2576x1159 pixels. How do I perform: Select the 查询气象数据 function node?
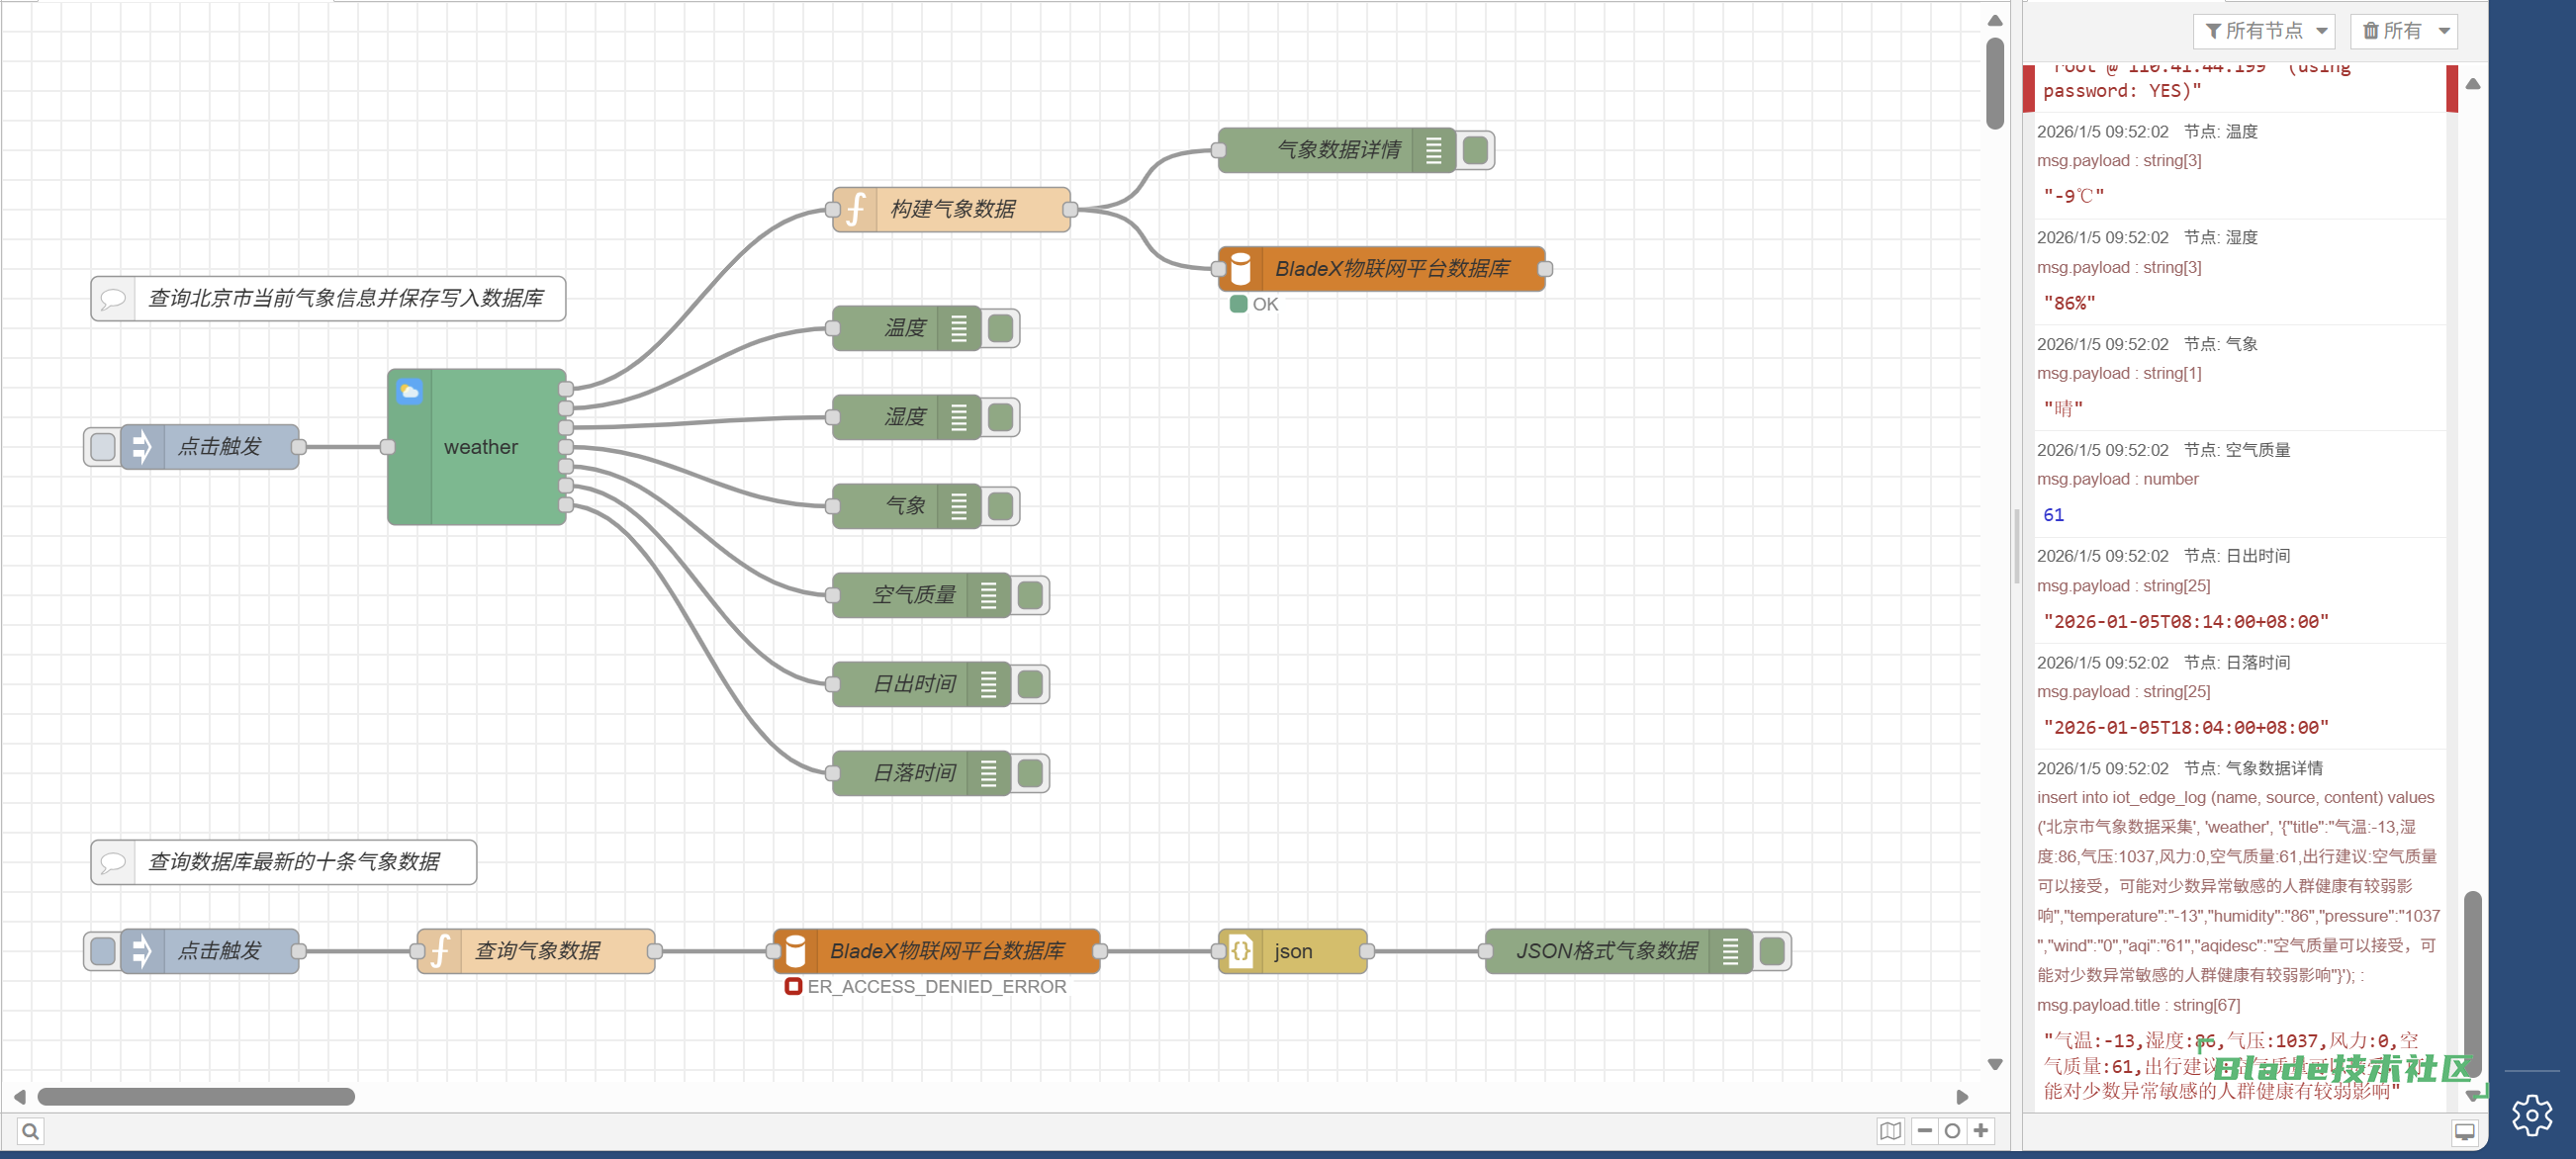537,951
